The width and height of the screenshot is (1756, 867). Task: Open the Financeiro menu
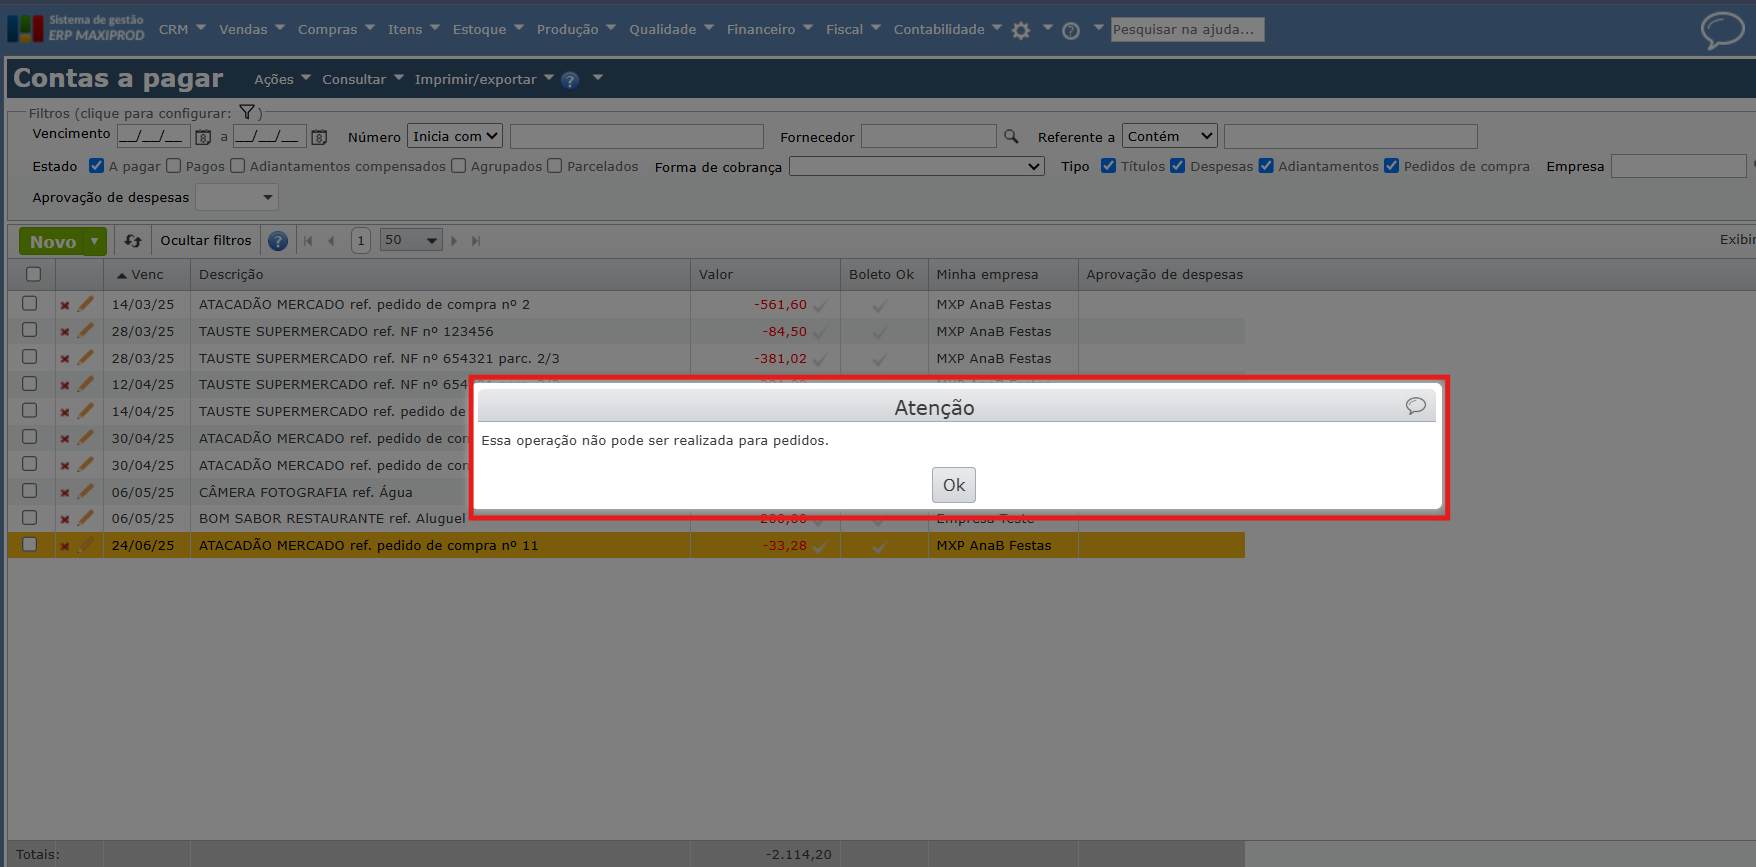770,29
